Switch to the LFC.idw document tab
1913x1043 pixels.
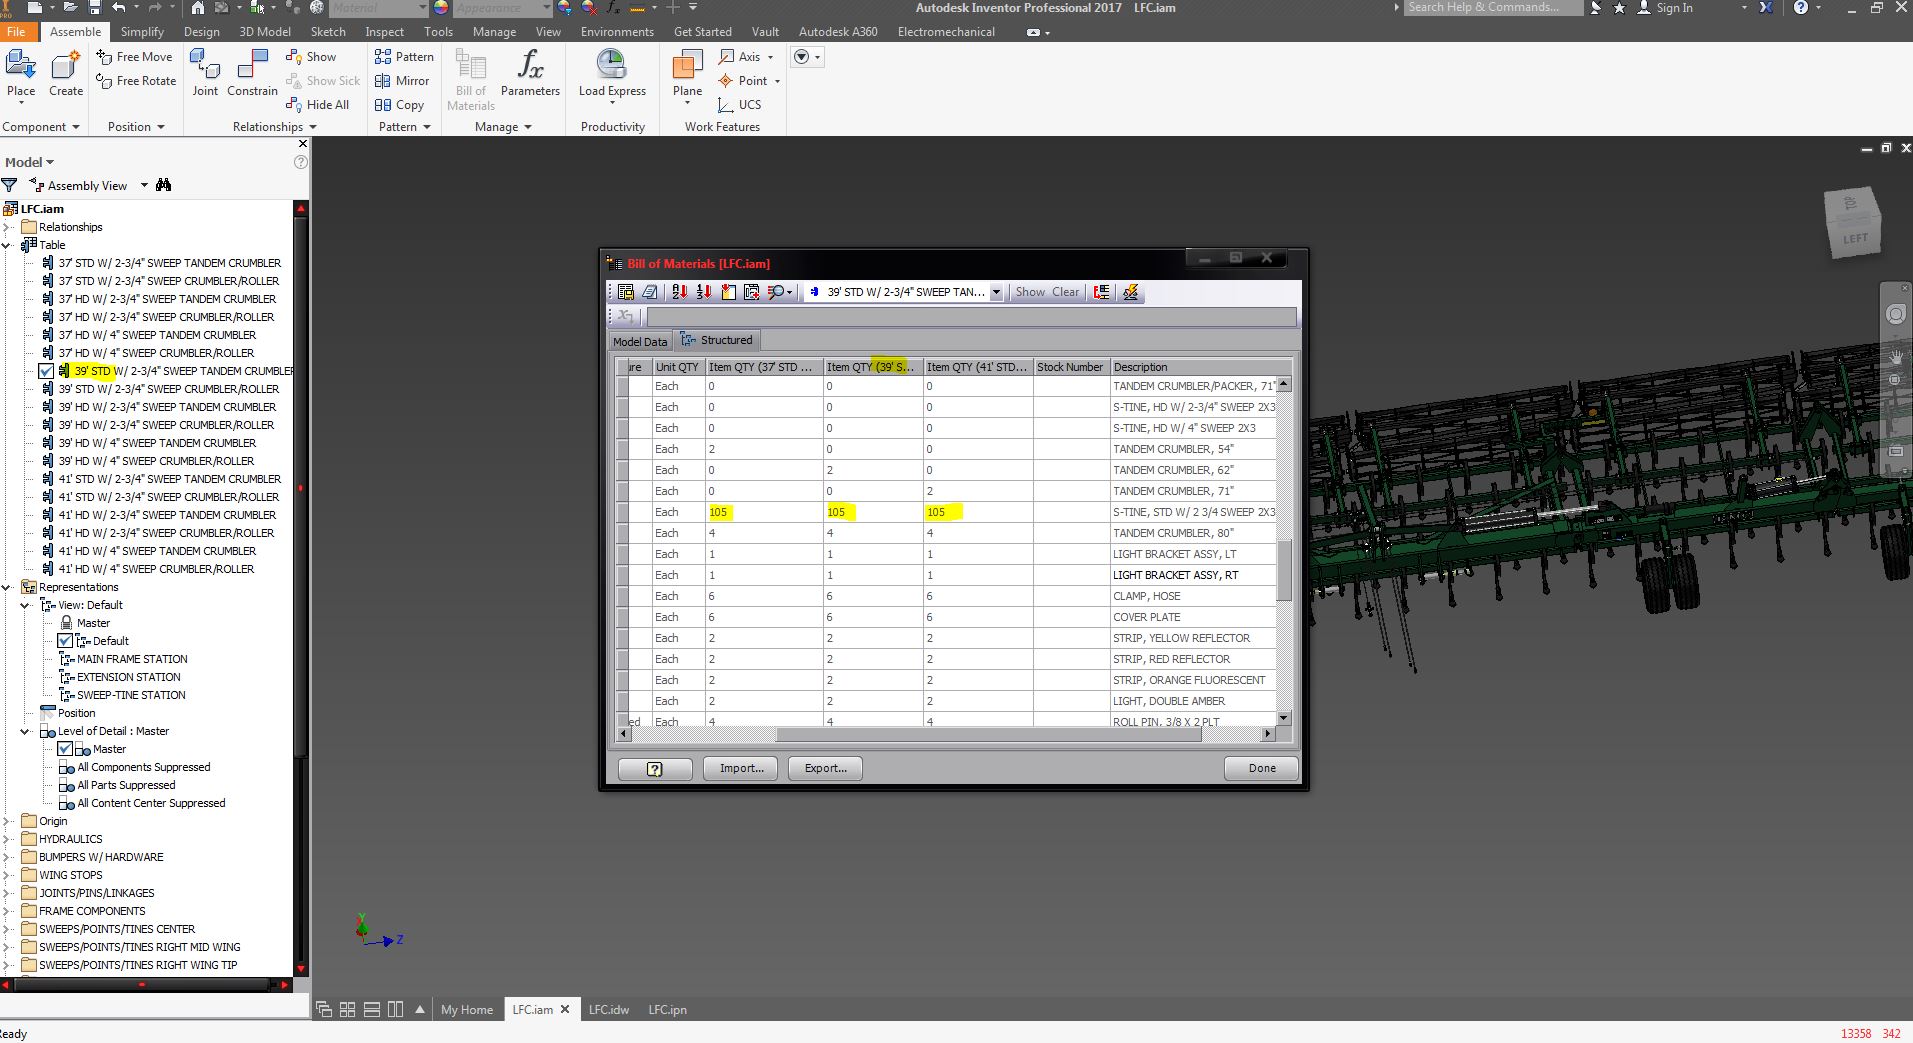click(x=609, y=1009)
